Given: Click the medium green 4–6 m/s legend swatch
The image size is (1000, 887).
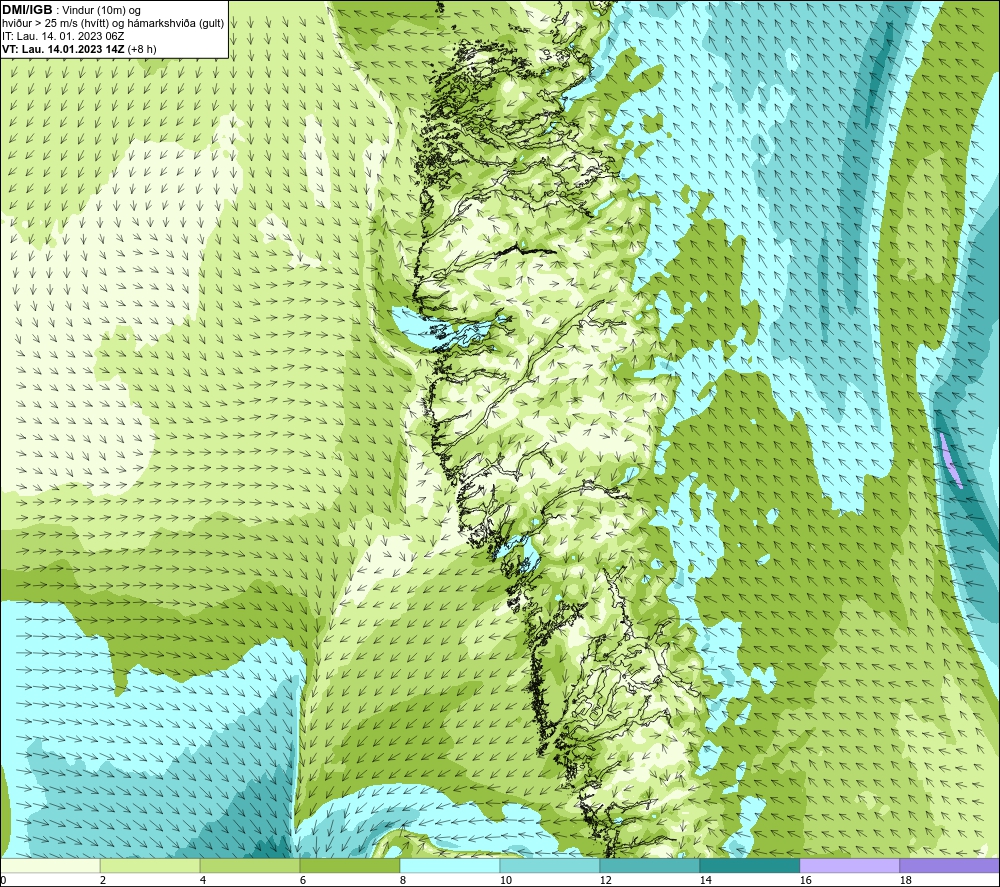Looking at the screenshot, I should click(250, 866).
